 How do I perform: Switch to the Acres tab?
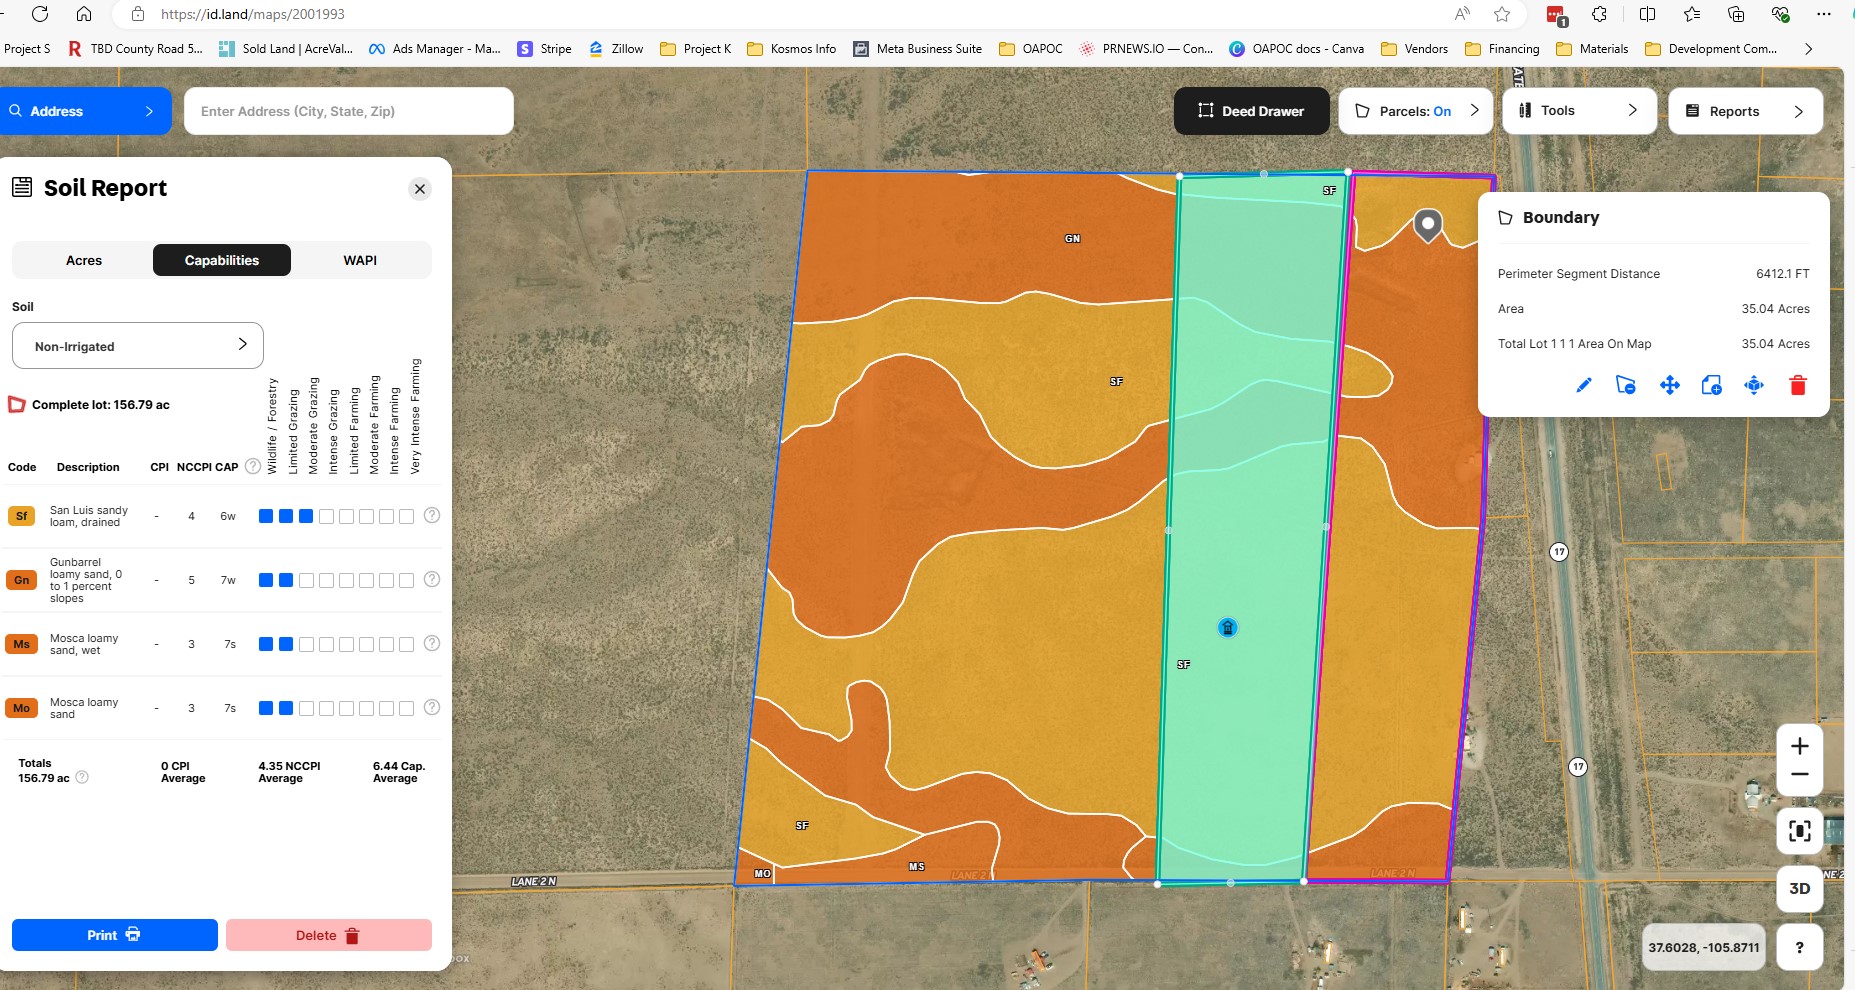pos(84,260)
